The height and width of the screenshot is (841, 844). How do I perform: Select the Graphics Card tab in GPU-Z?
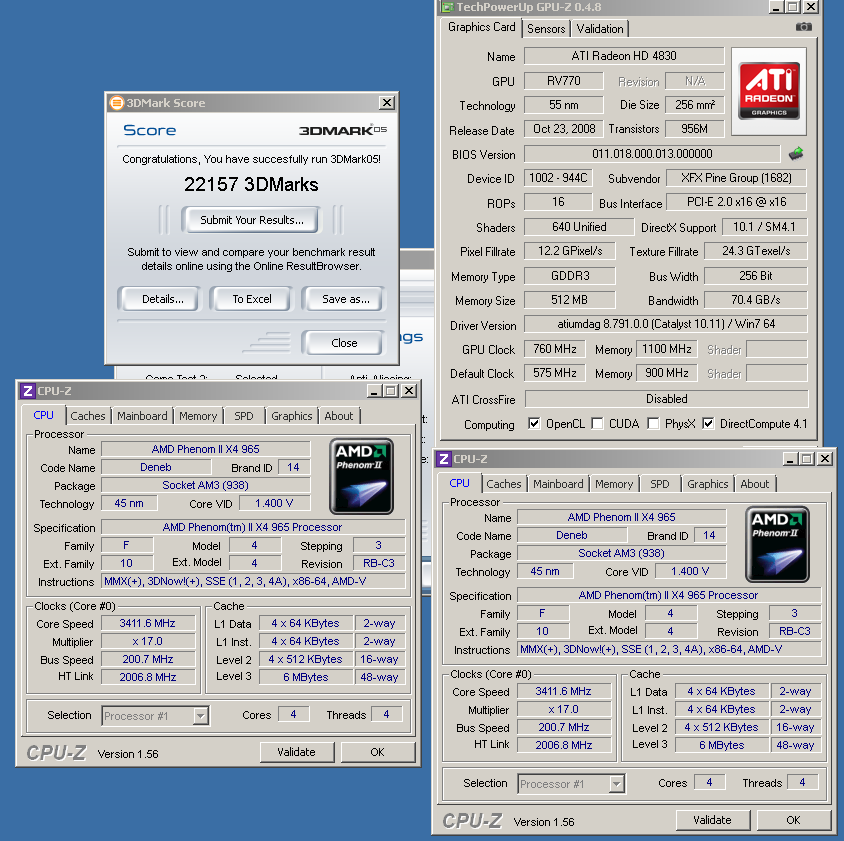click(481, 27)
